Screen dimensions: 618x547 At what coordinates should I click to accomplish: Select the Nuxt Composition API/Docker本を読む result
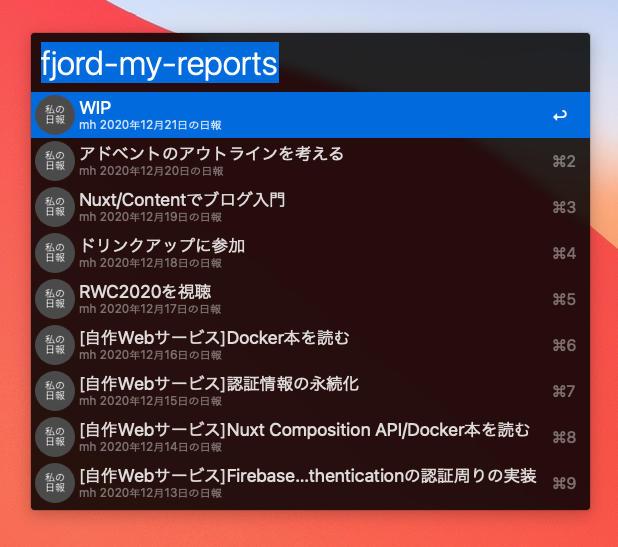point(310,437)
